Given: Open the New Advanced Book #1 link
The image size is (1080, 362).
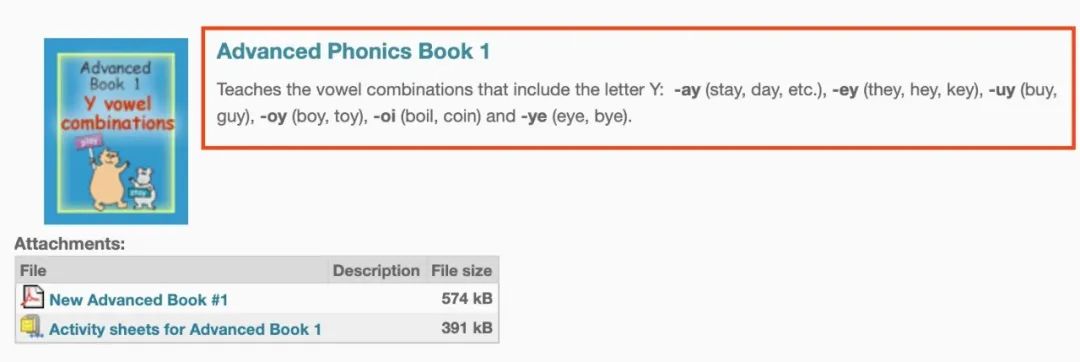Looking at the screenshot, I should coord(138,300).
